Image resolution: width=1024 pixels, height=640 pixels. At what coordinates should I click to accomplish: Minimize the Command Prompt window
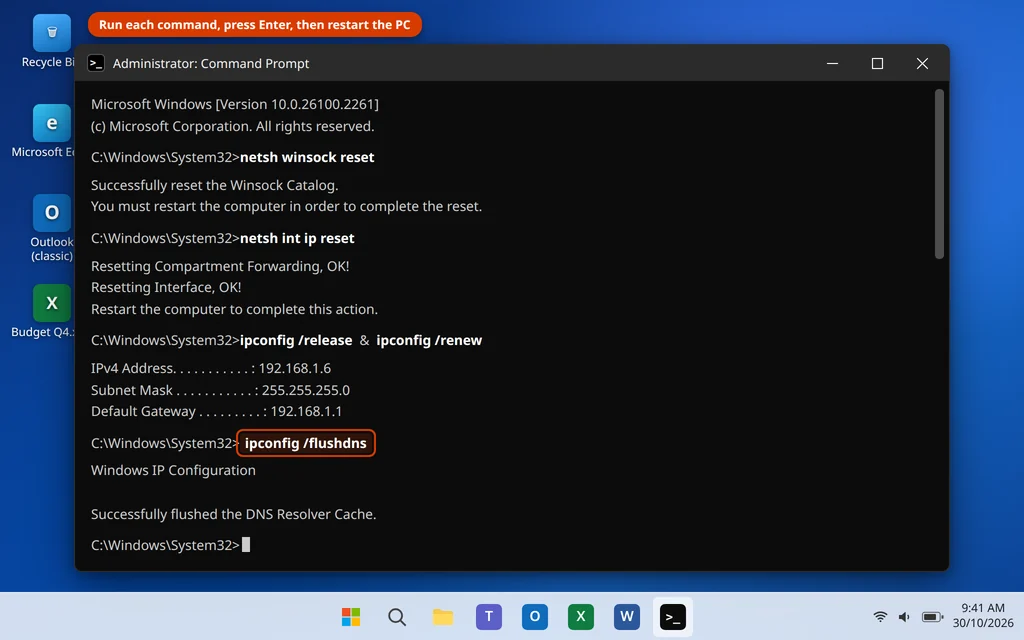click(x=832, y=63)
